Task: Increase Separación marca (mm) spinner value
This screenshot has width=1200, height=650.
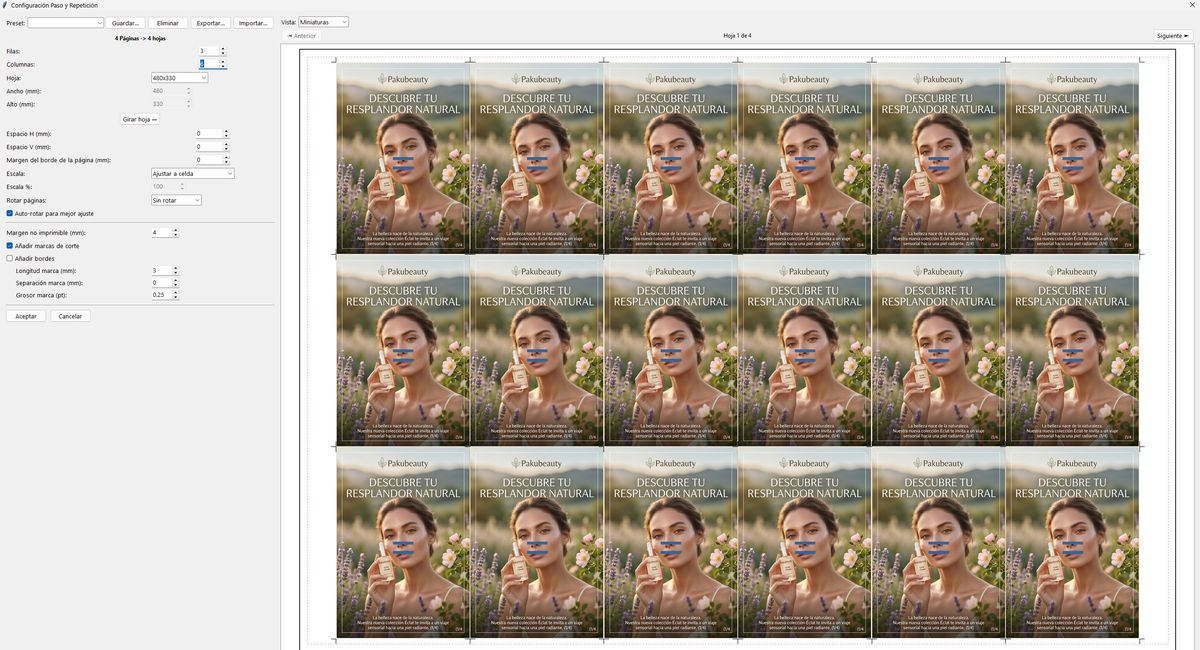Action: click(x=176, y=281)
